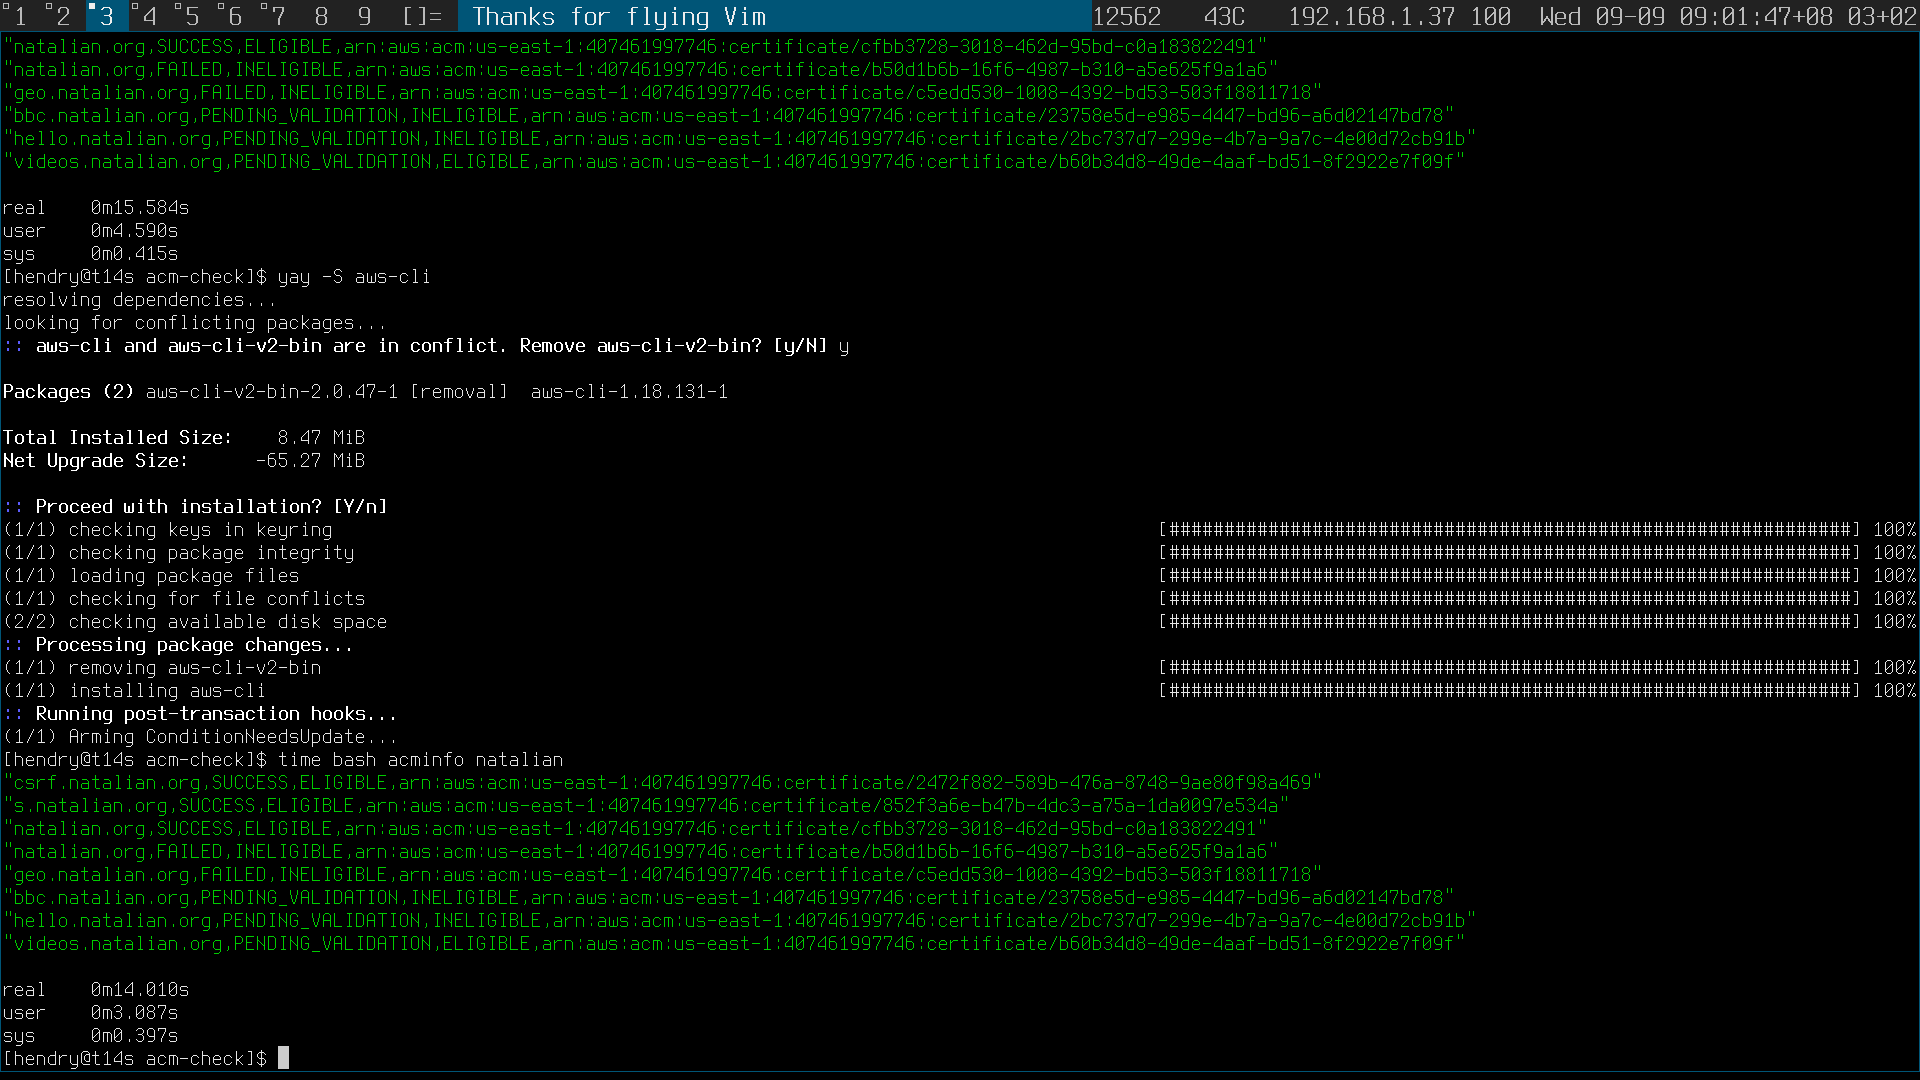This screenshot has height=1080, width=1920.
Task: Switch to empty tag 8
Action: tap(321, 16)
